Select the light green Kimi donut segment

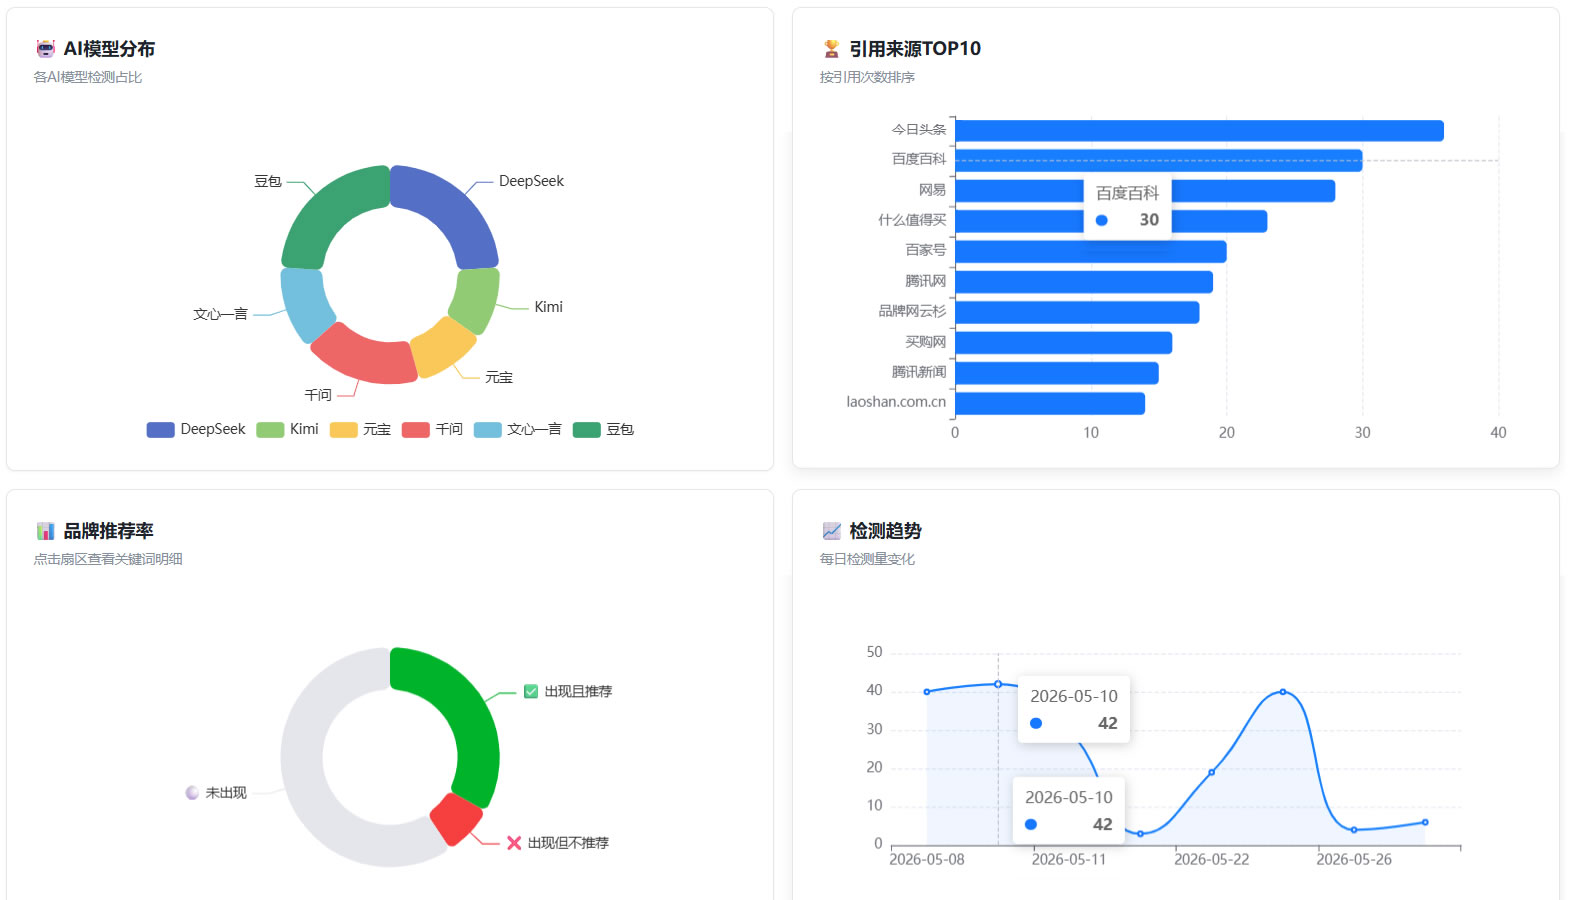click(x=475, y=300)
